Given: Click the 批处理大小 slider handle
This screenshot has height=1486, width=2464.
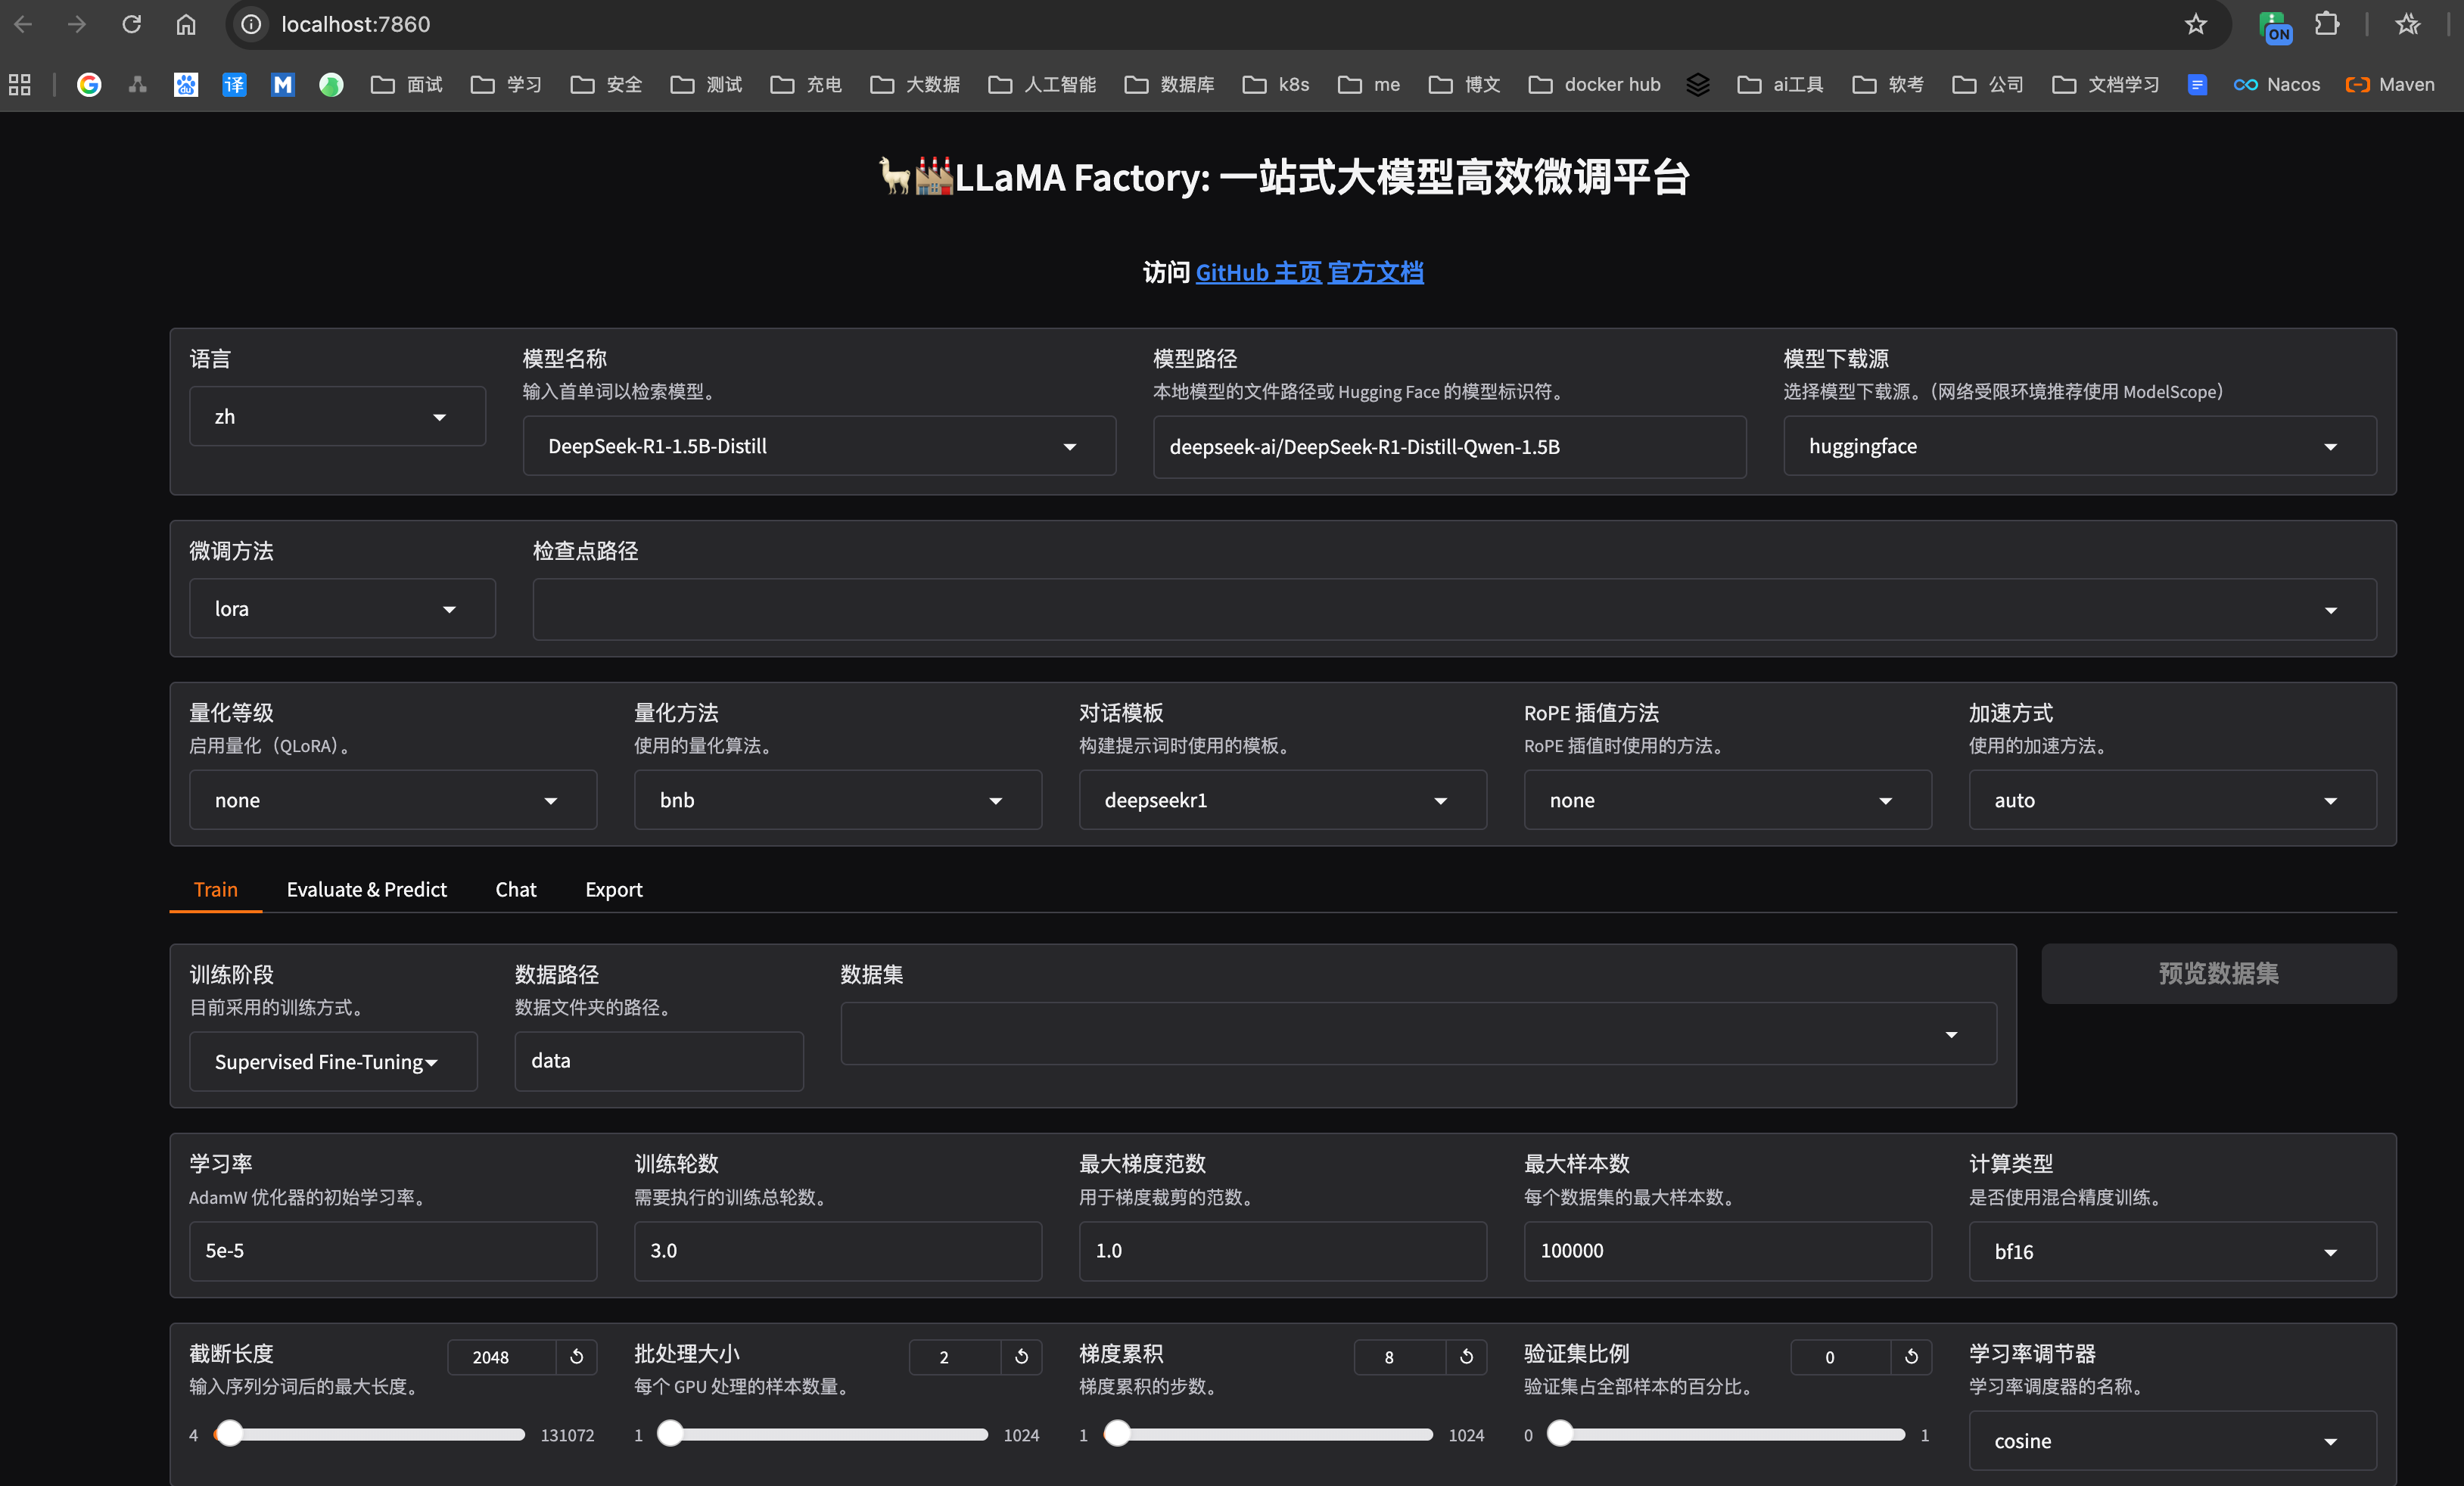Looking at the screenshot, I should pyautogui.click(x=671, y=1434).
